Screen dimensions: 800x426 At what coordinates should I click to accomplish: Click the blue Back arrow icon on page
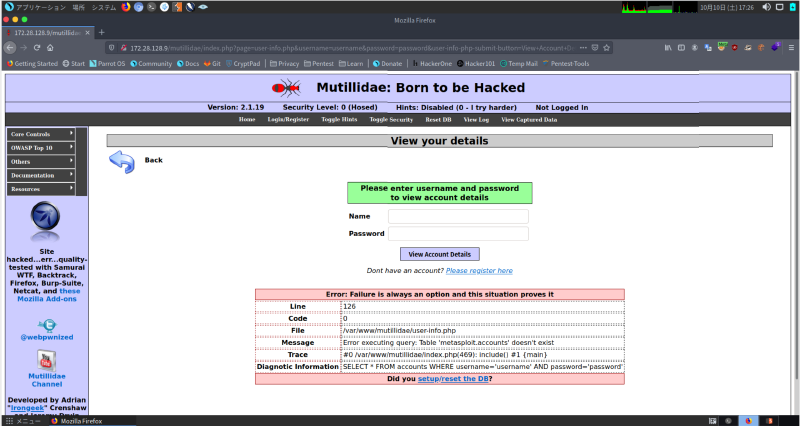tap(121, 161)
